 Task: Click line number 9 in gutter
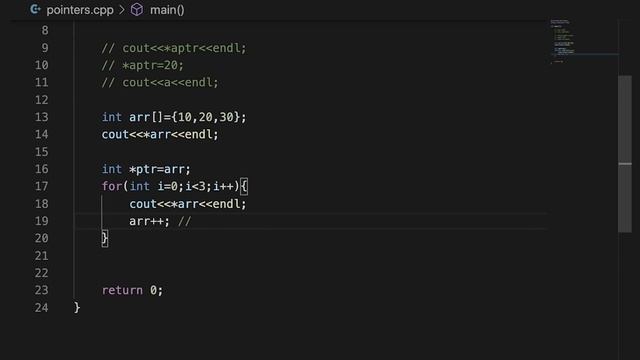click(x=45, y=48)
